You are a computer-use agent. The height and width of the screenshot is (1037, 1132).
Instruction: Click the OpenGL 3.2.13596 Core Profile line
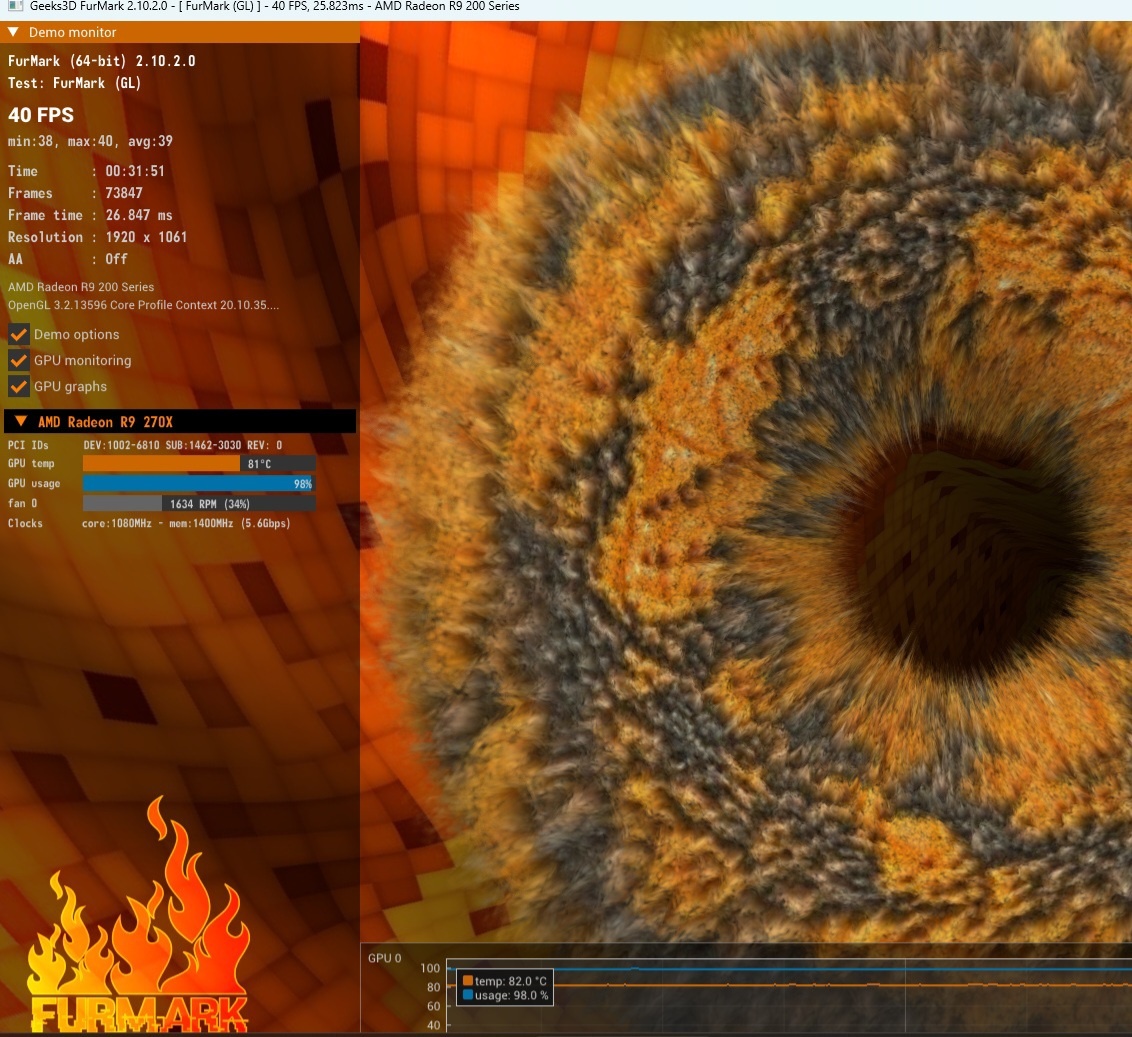click(143, 305)
